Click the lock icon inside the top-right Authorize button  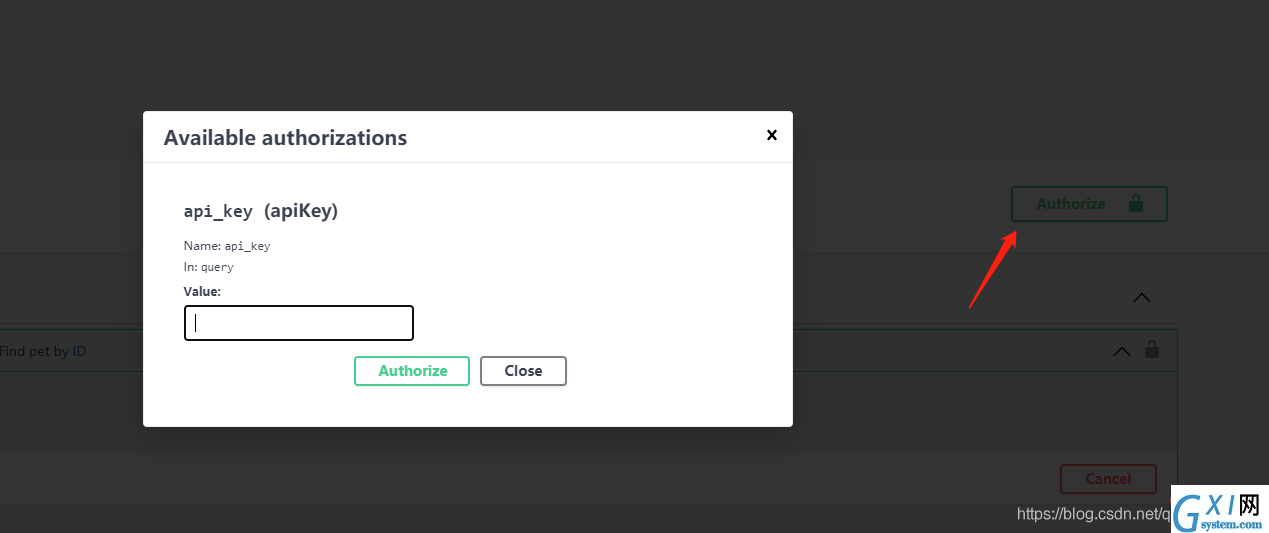coord(1135,203)
